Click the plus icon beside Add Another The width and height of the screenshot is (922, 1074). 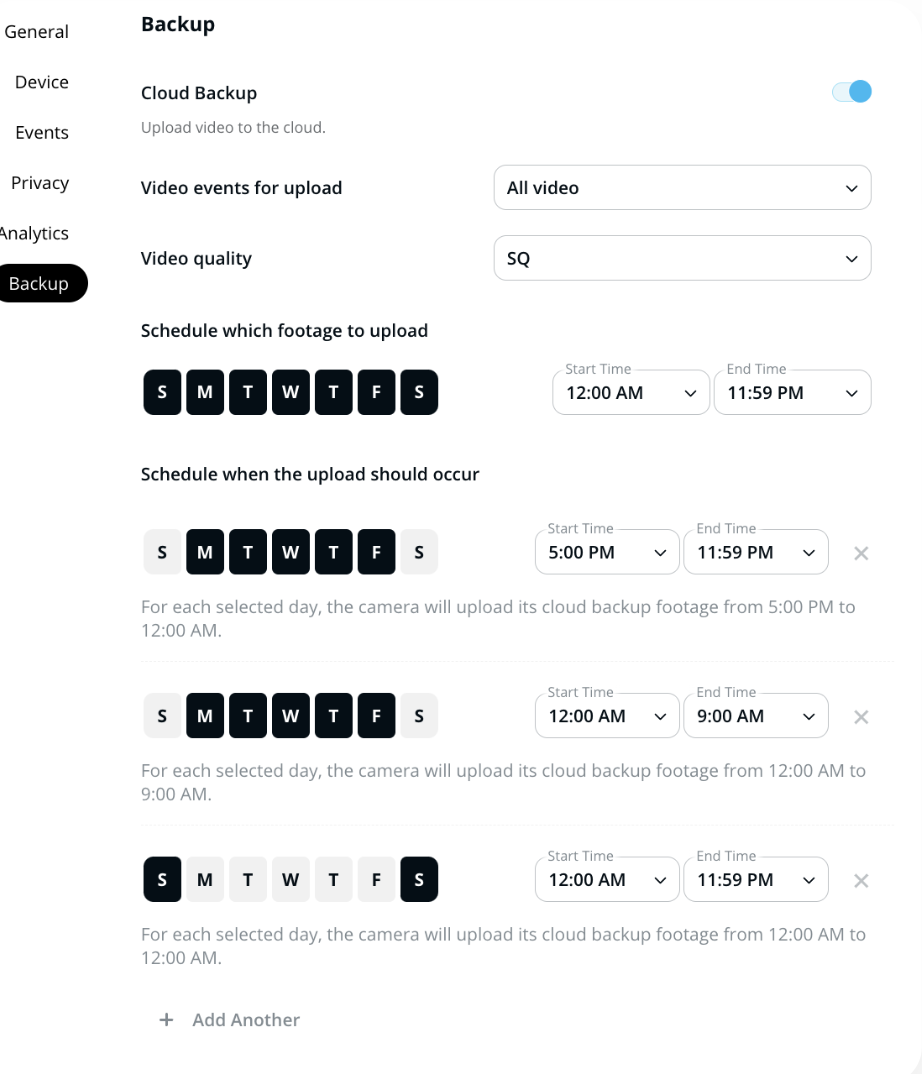click(166, 1020)
